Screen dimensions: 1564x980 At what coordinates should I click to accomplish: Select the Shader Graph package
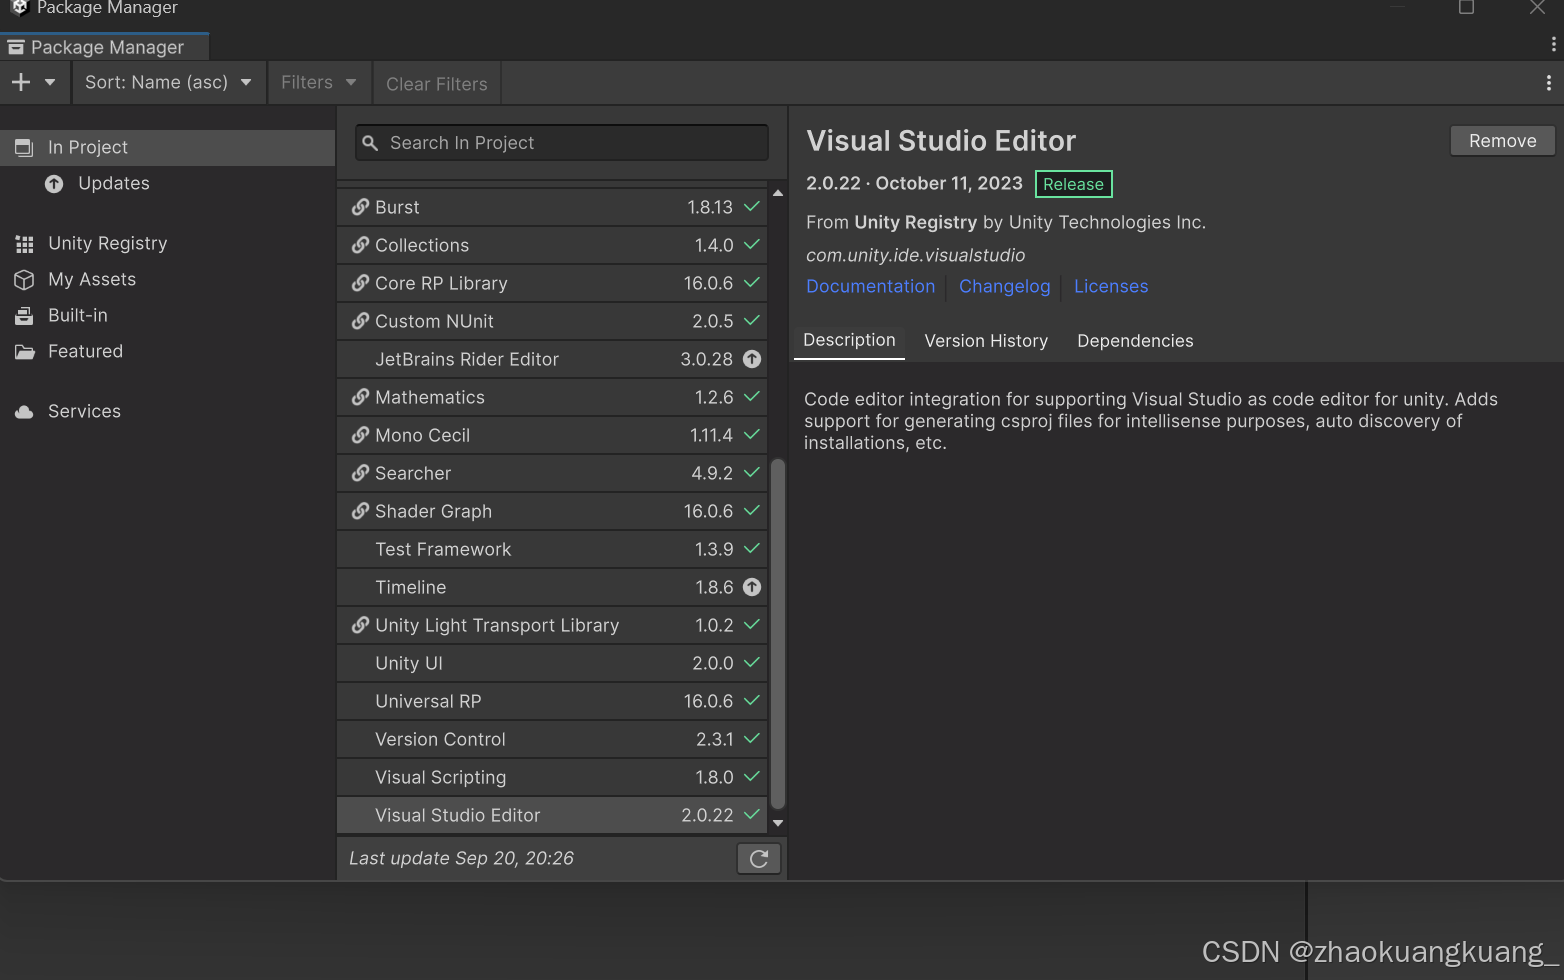552,511
